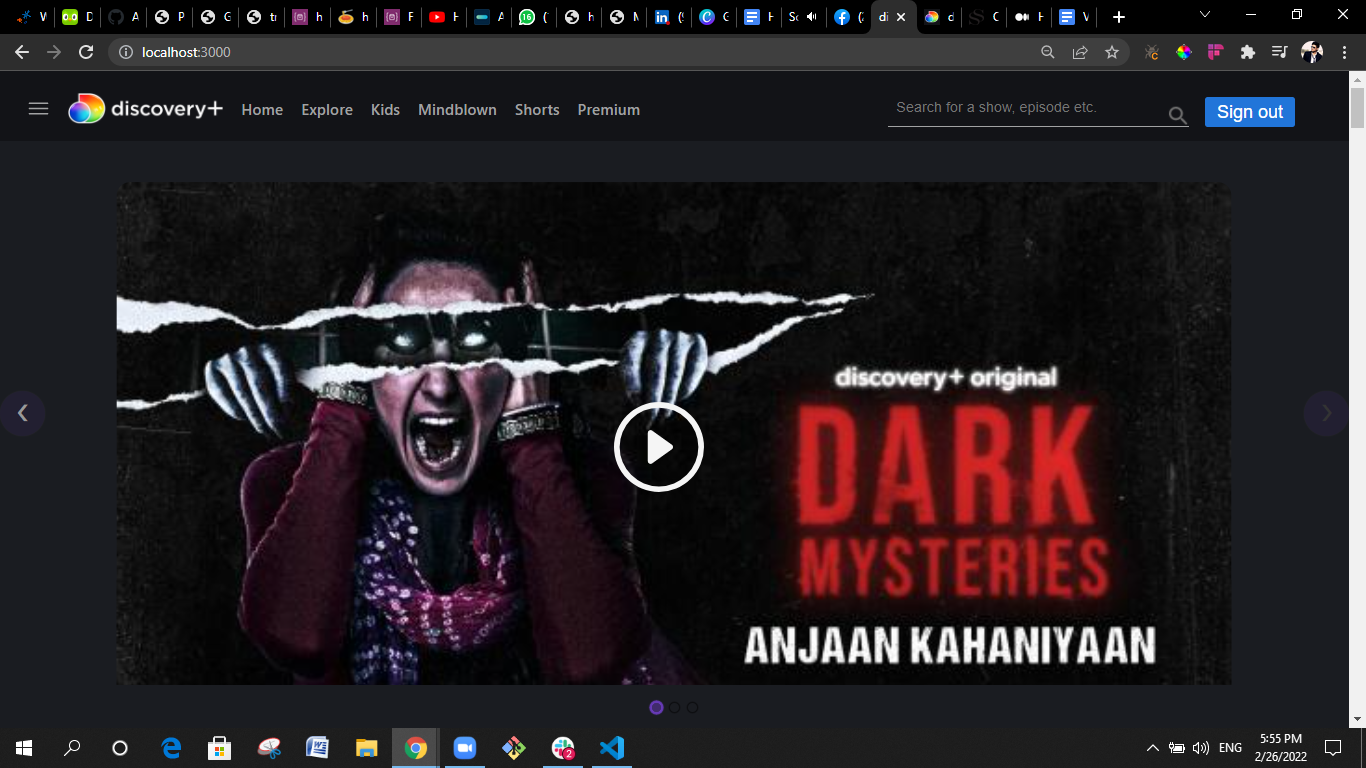Open the Shorts section
The height and width of the screenshot is (768, 1366).
tap(537, 110)
